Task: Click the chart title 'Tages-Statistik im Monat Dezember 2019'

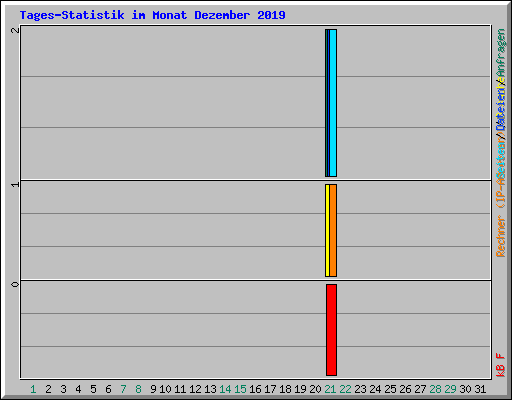Action: coord(153,15)
